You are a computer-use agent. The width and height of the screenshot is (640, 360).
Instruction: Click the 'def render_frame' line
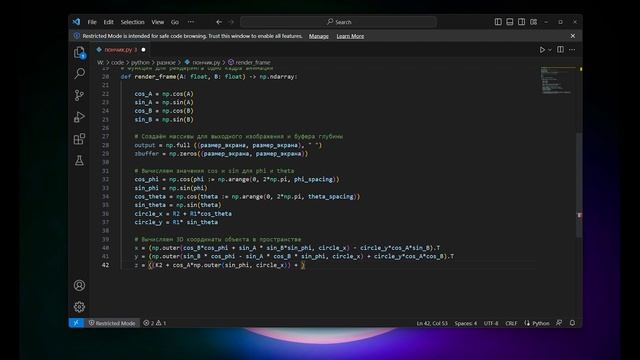click(209, 77)
